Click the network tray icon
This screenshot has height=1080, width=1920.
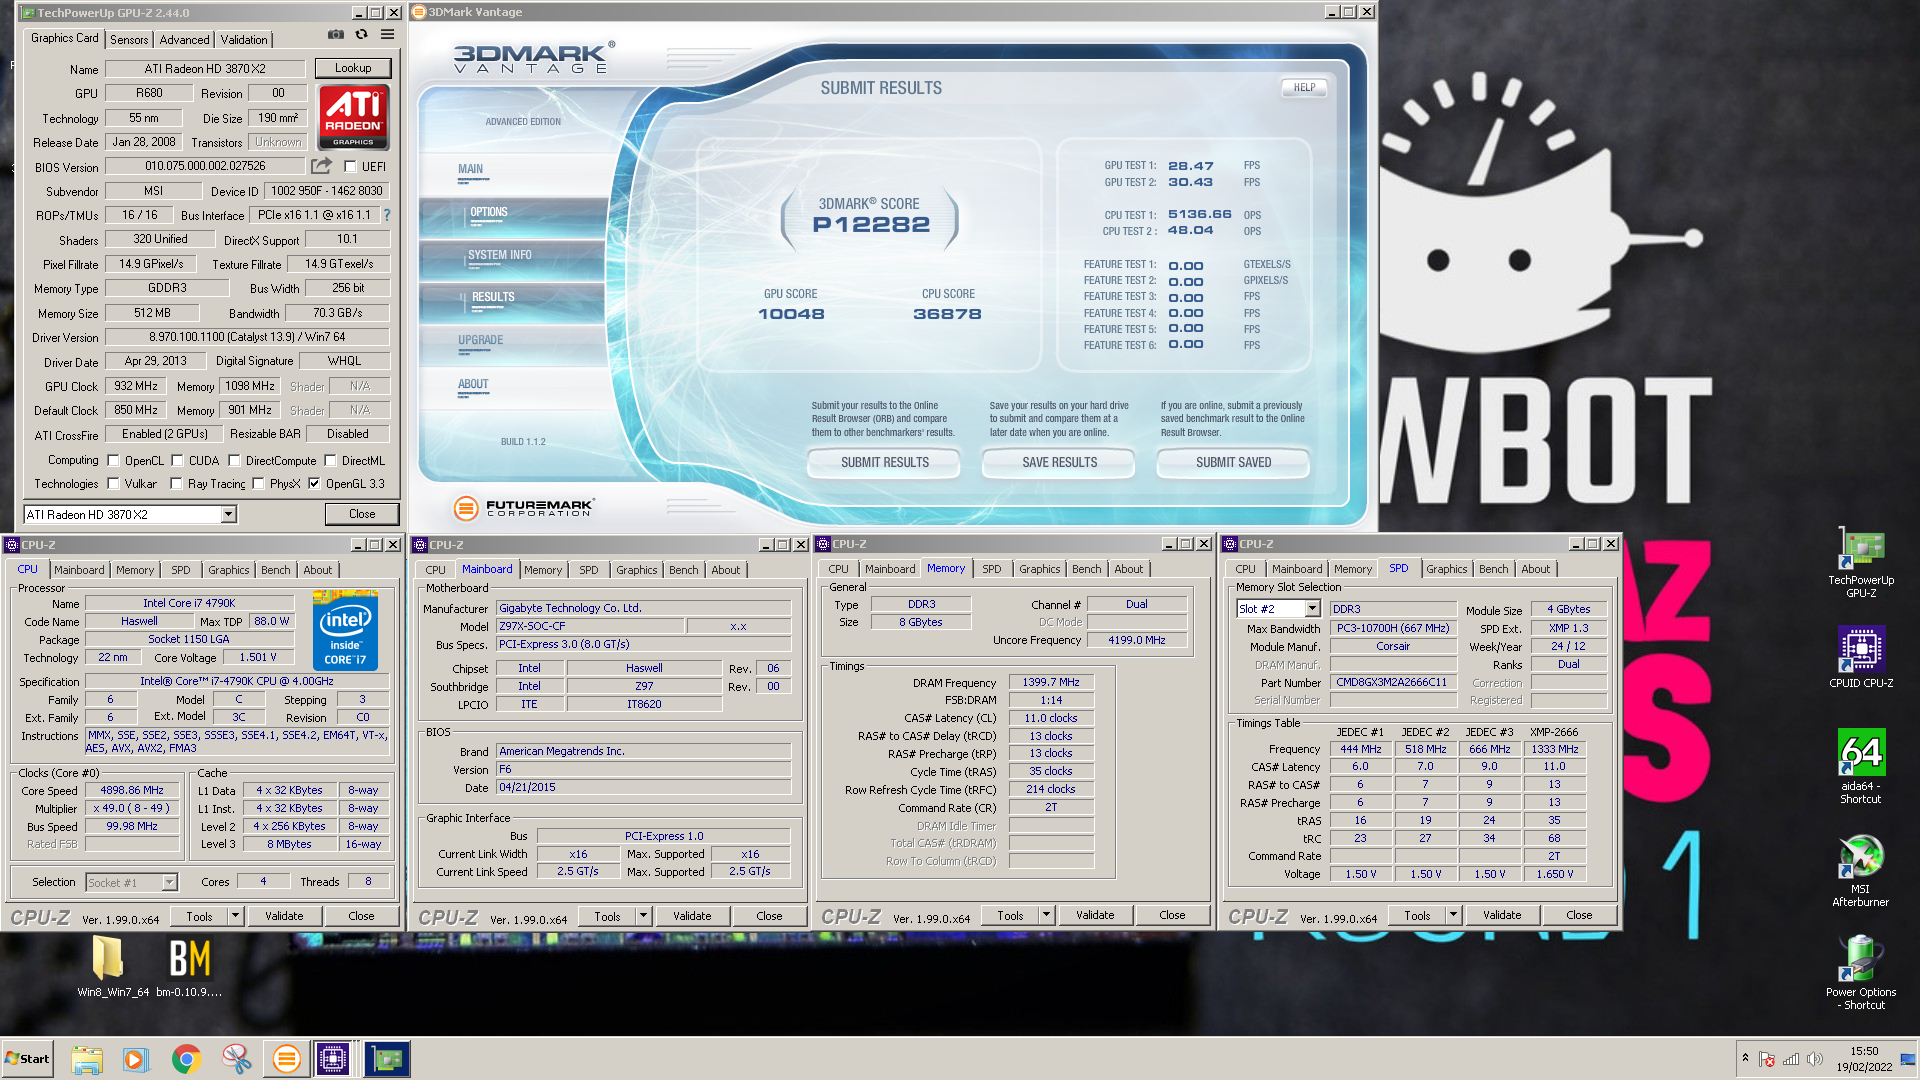point(1791,1059)
